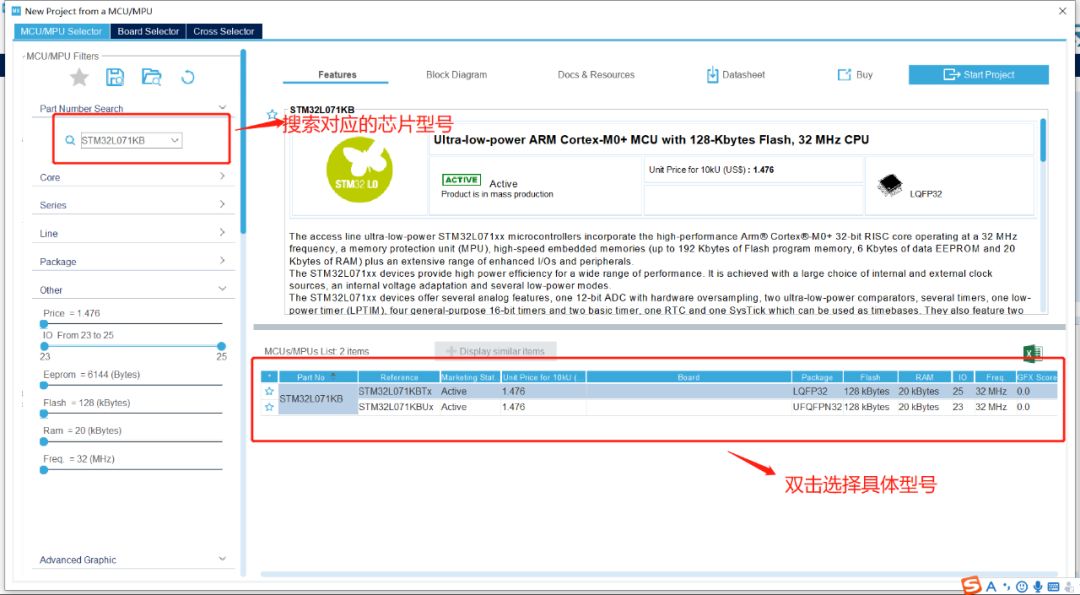Viewport: 1080px width, 595px height.
Task: Sort by Freq. column header
Action: (x=994, y=377)
